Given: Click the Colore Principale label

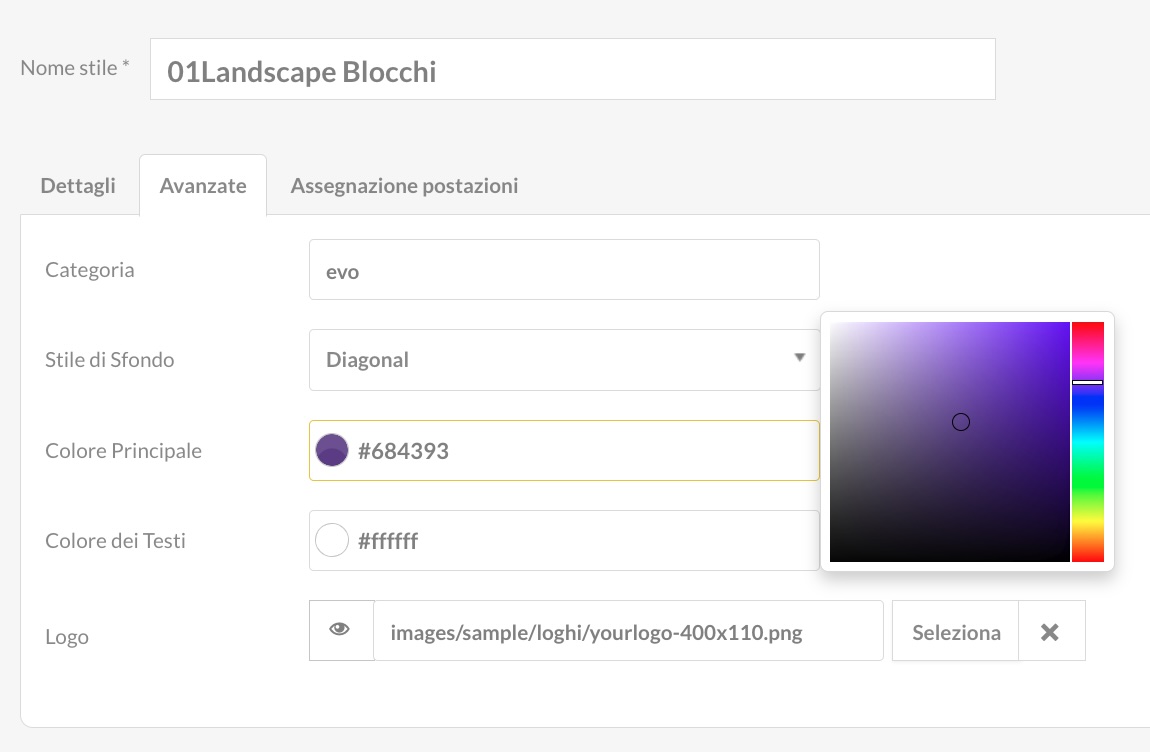Looking at the screenshot, I should point(123,450).
